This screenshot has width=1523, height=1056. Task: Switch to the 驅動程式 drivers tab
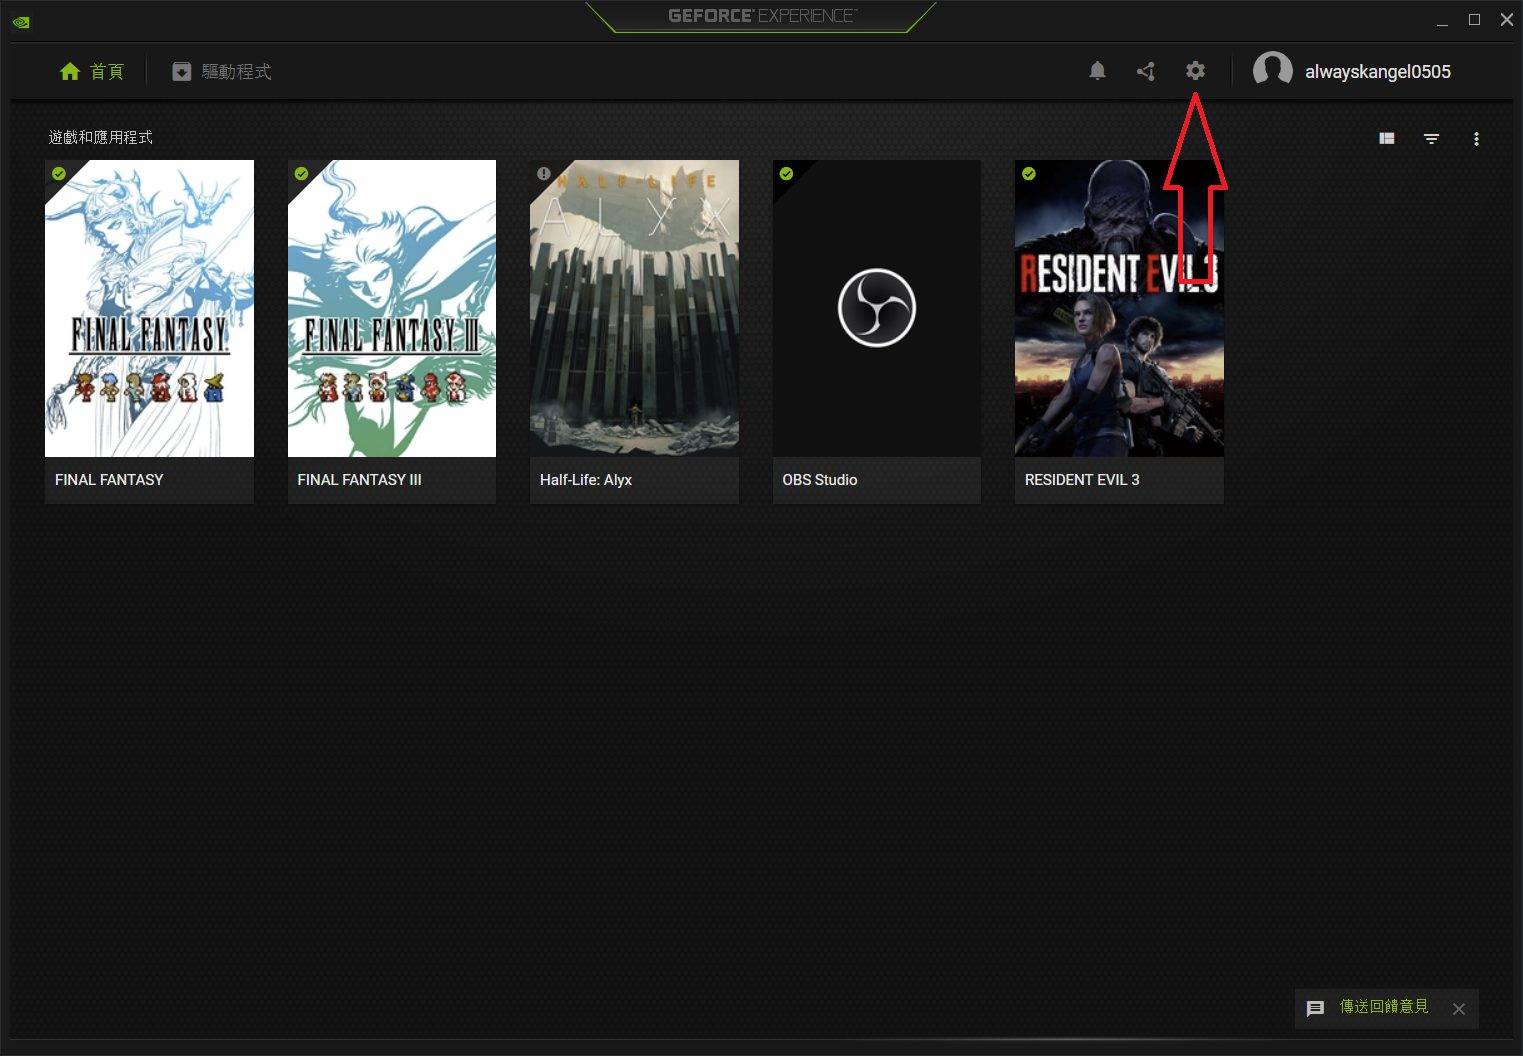coord(222,72)
